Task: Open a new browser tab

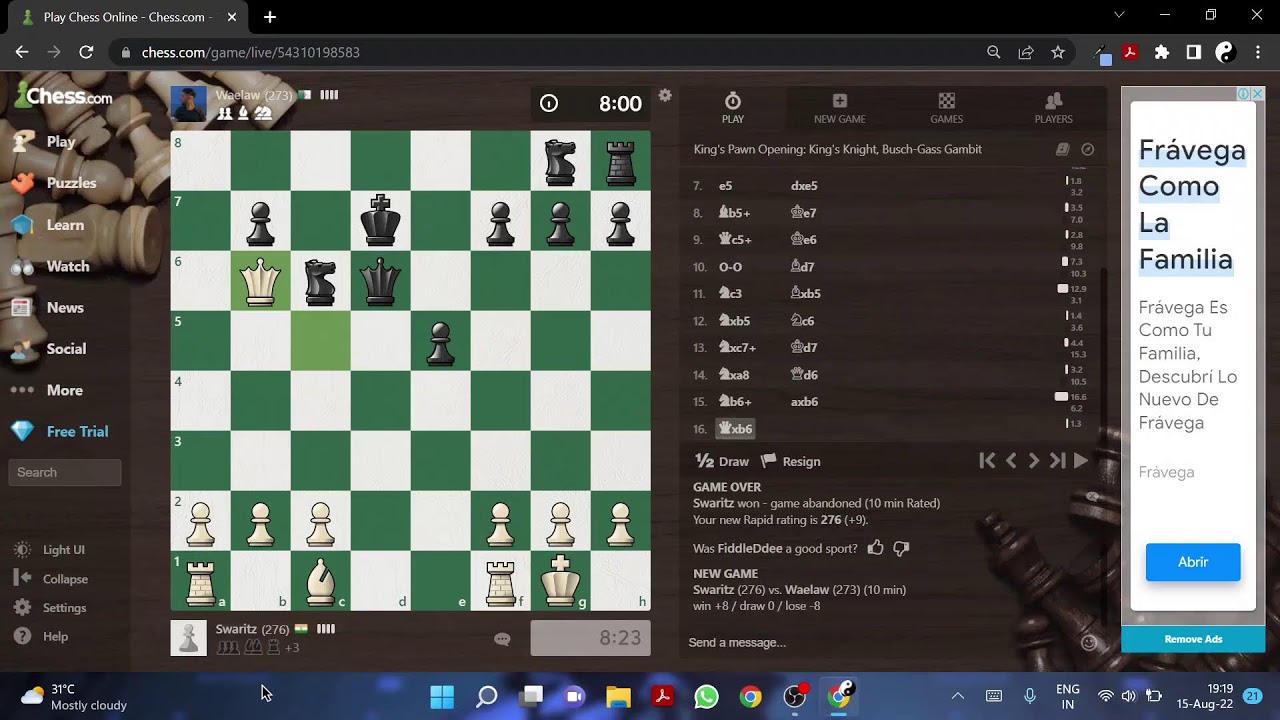Action: [270, 17]
